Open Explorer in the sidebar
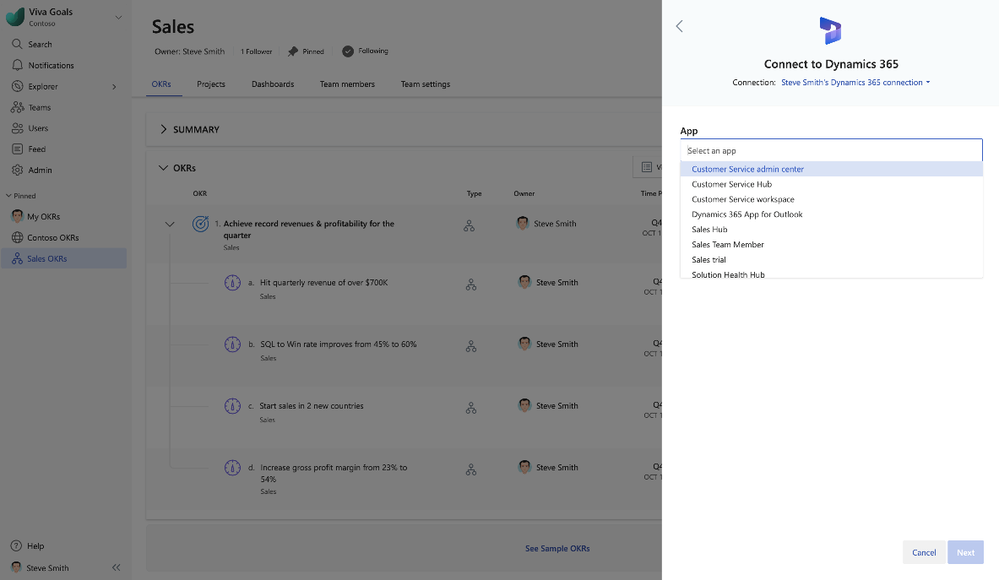Viewport: 999px width, 580px height. [43, 86]
